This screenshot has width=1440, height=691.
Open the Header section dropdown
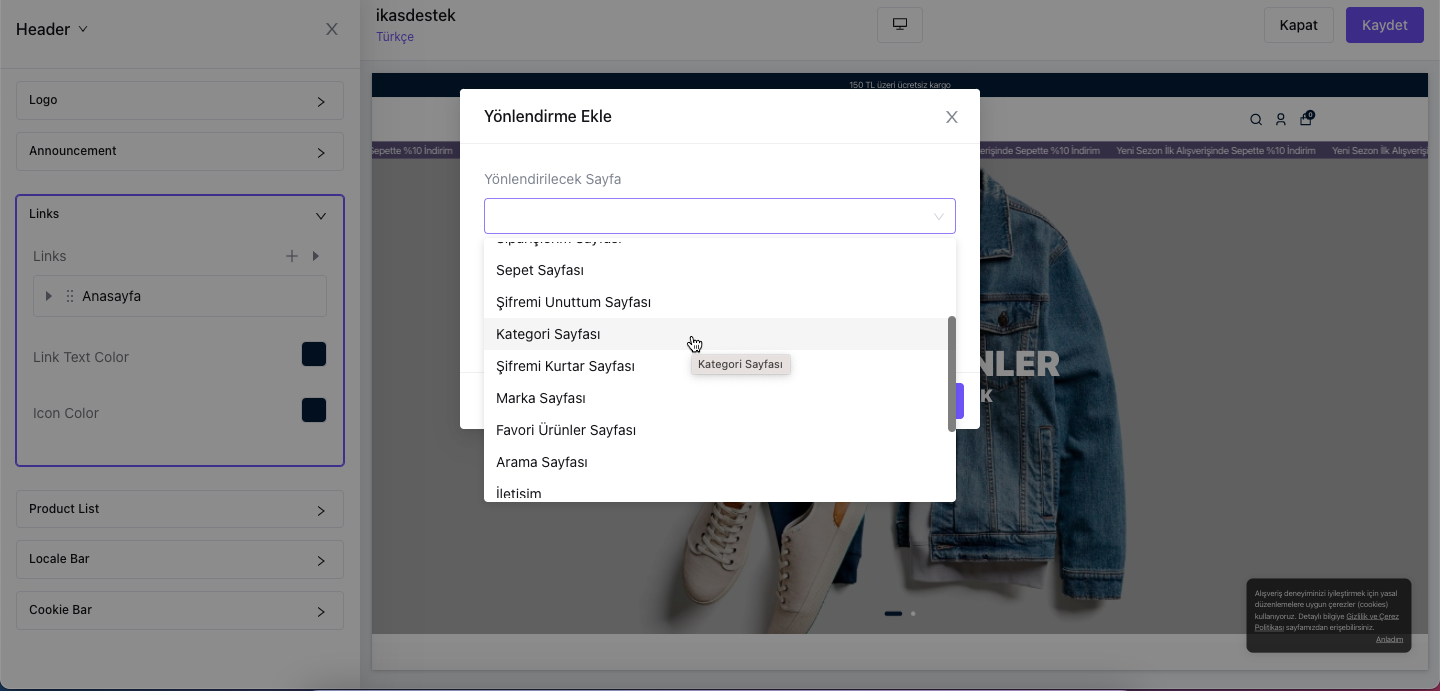point(52,29)
